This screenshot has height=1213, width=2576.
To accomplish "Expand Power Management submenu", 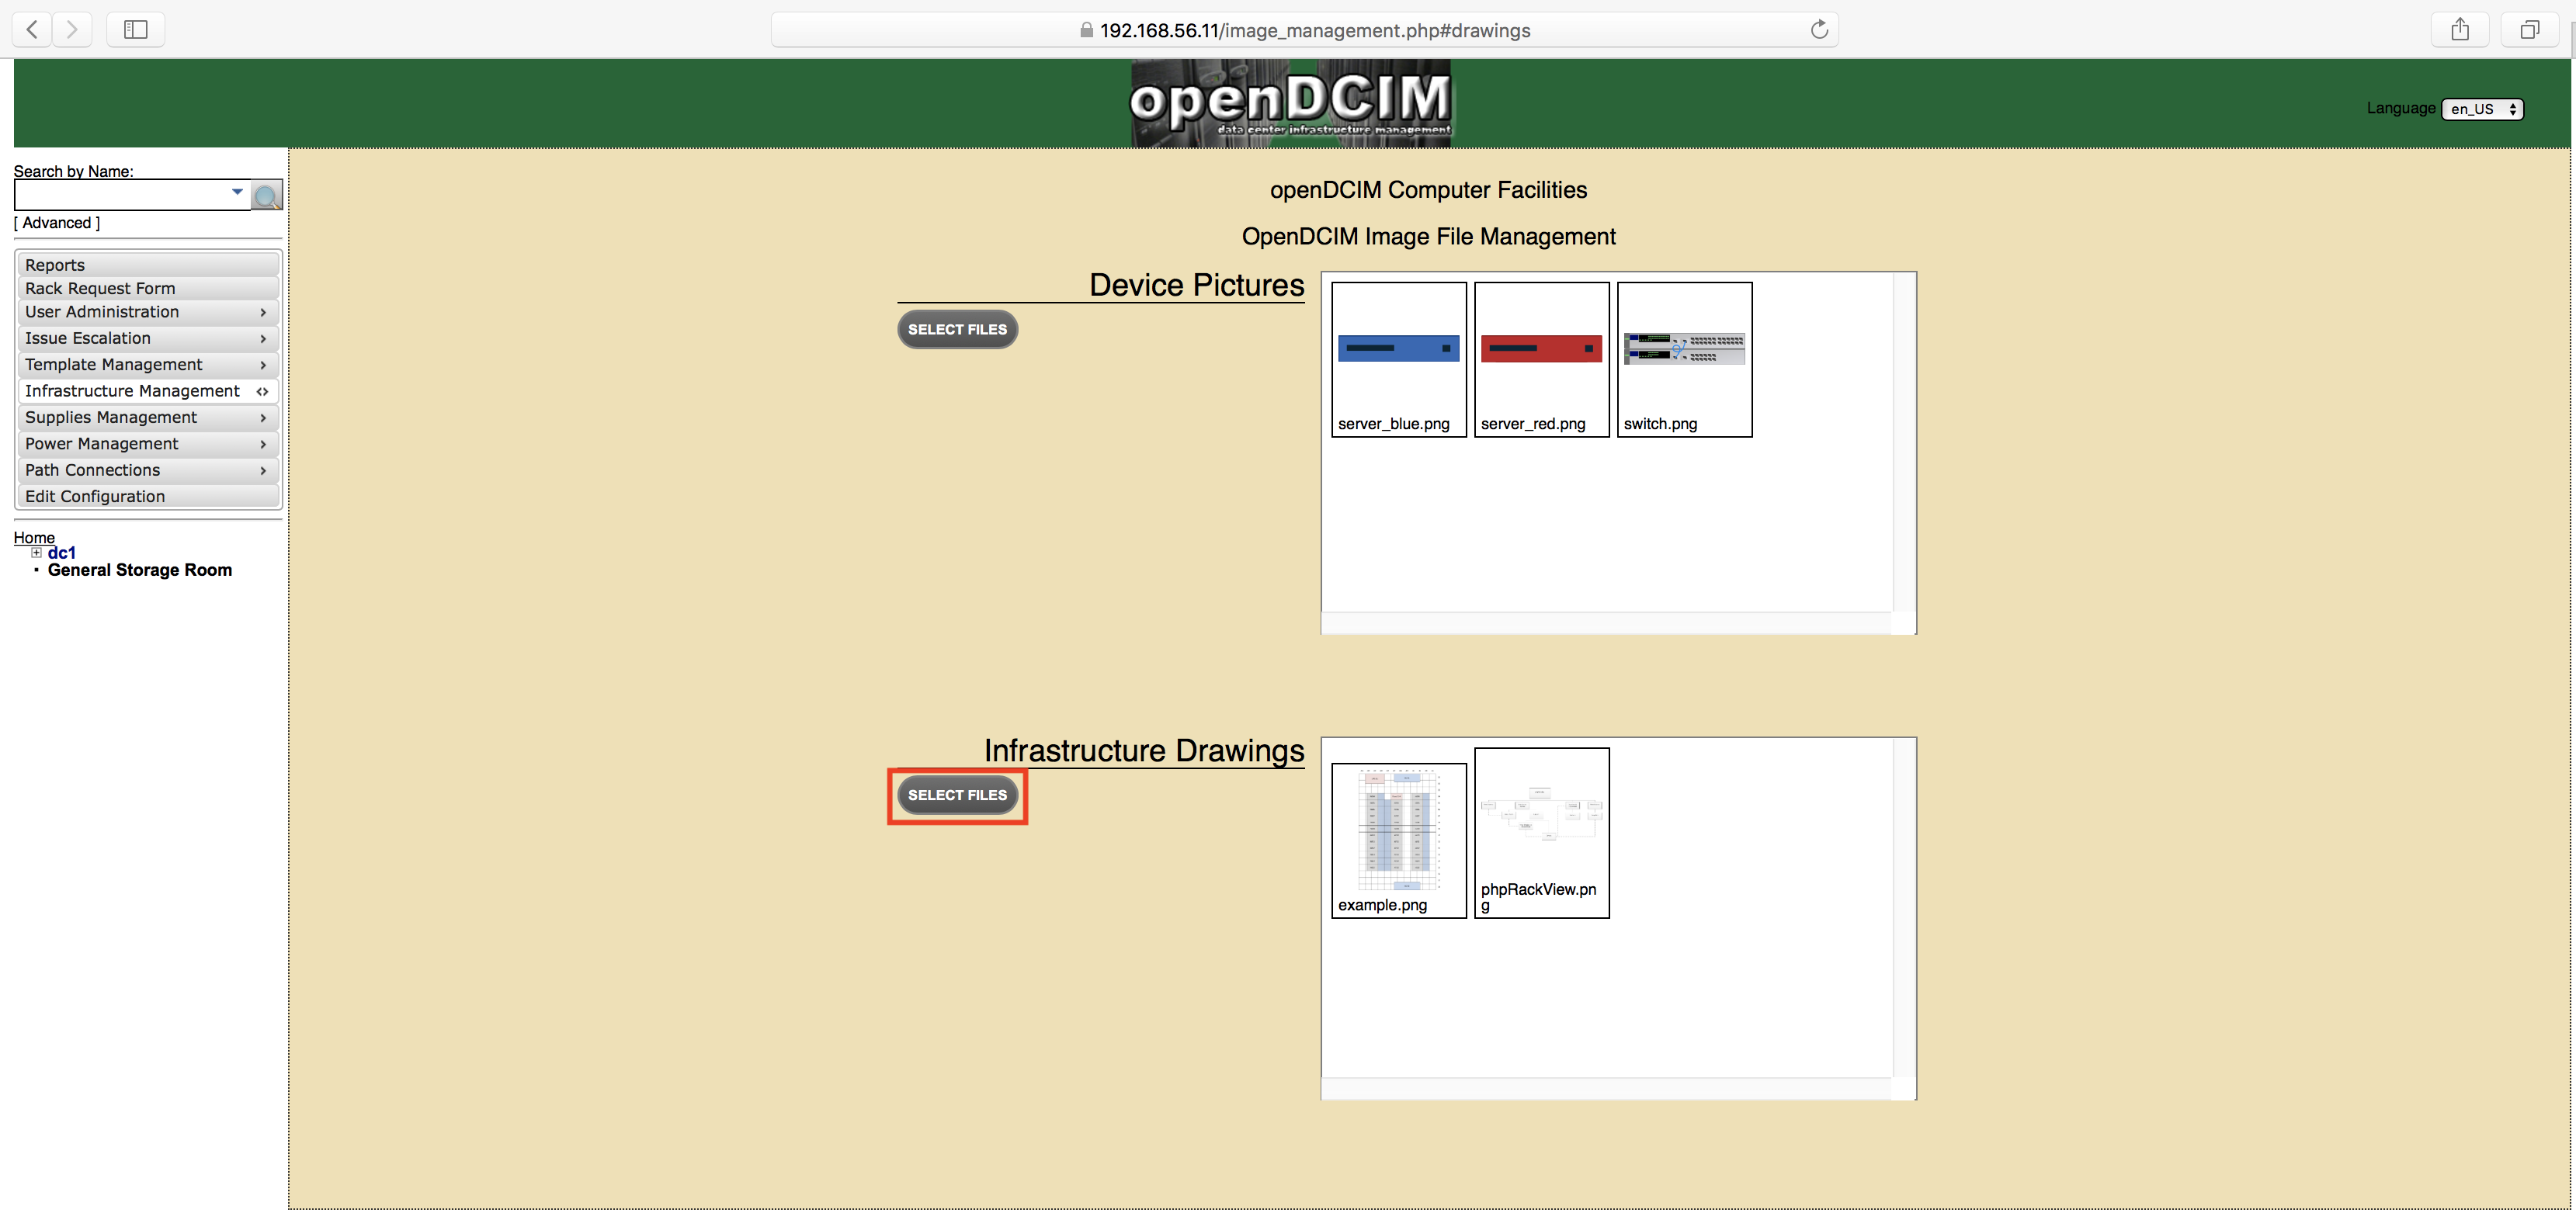I will click(148, 443).
